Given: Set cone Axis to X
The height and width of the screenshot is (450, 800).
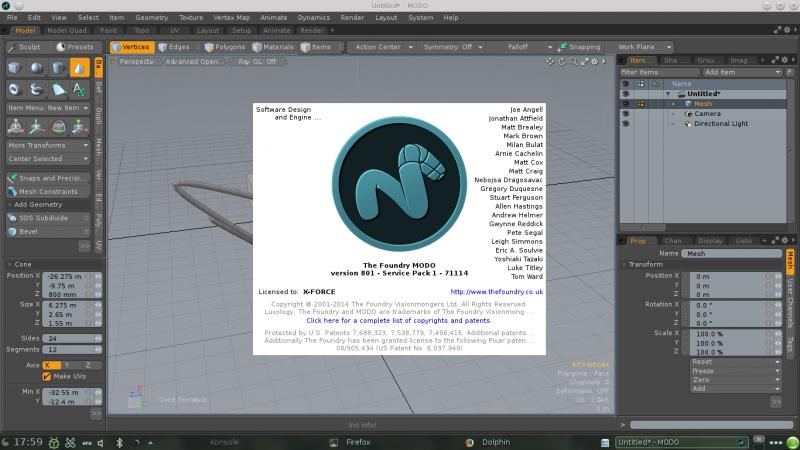Looking at the screenshot, I should (52, 365).
